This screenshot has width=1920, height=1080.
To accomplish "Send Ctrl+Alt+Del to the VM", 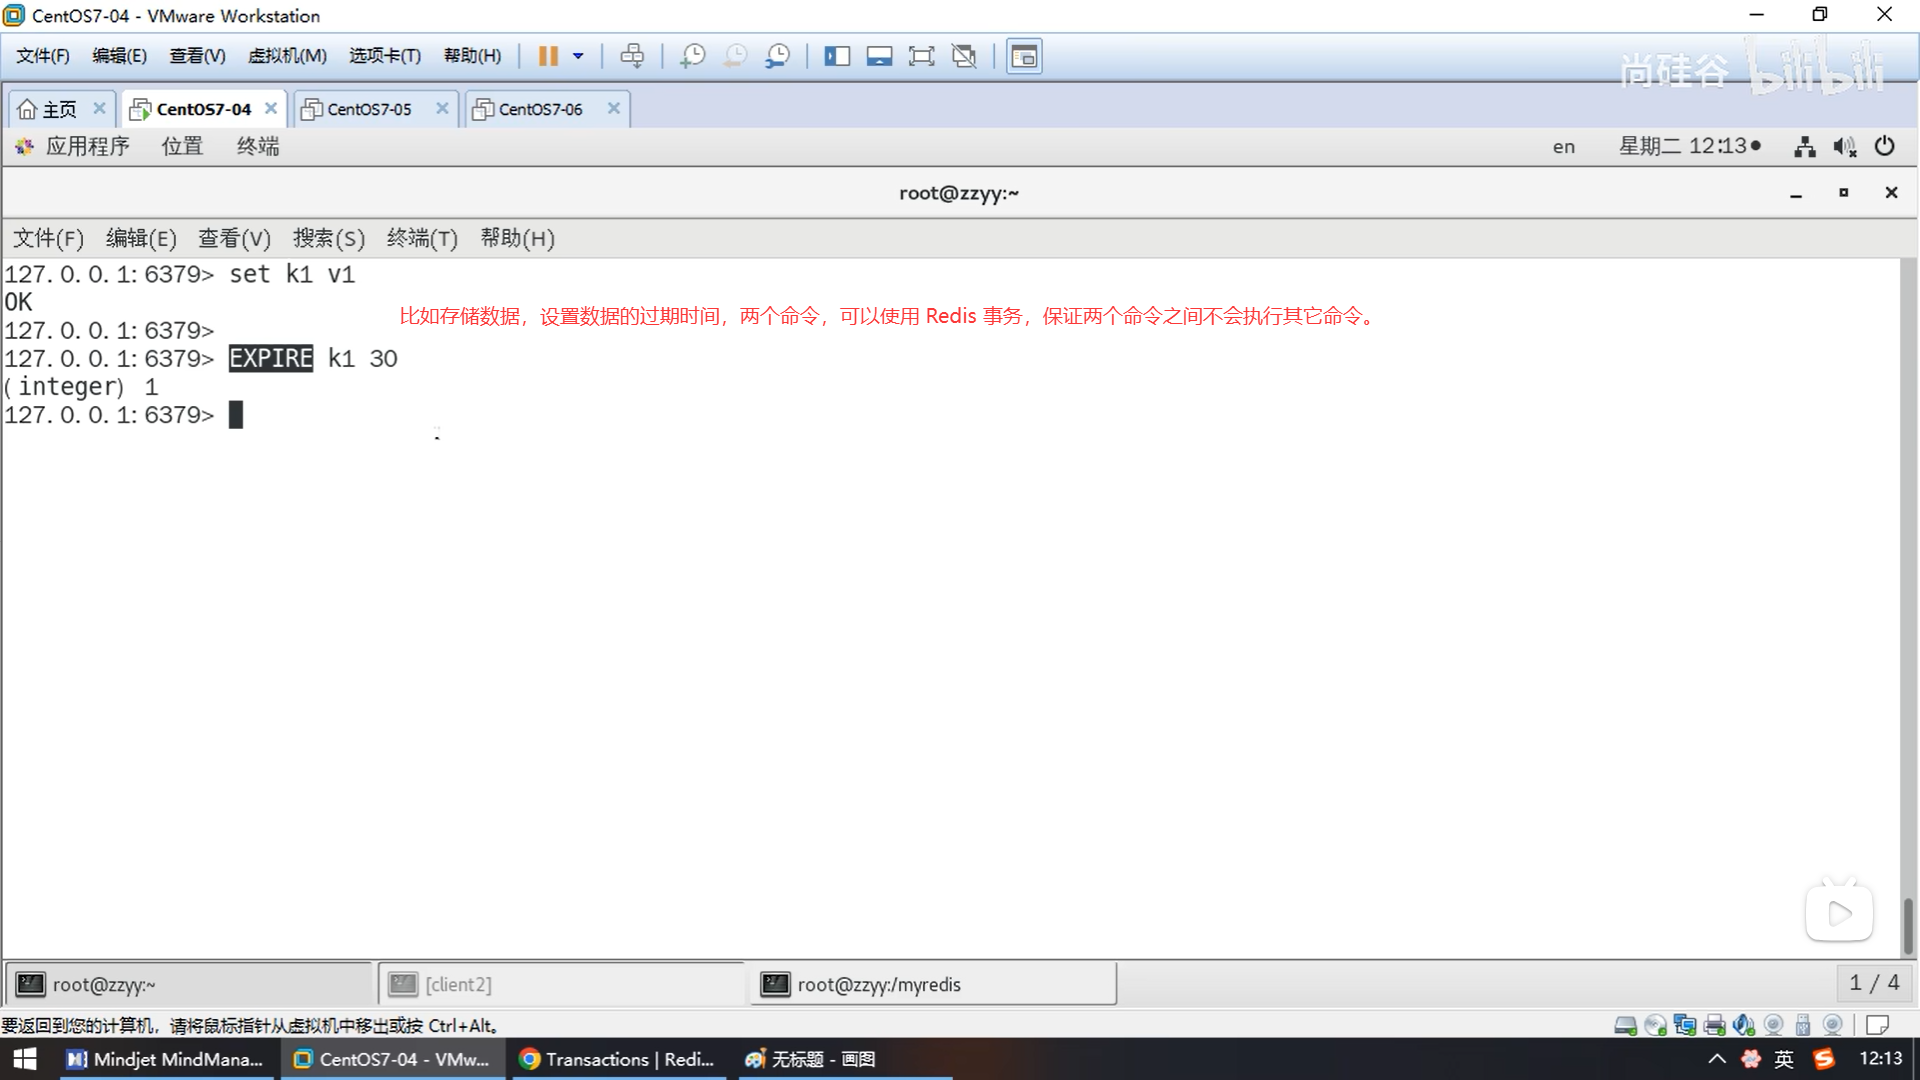I will (632, 56).
